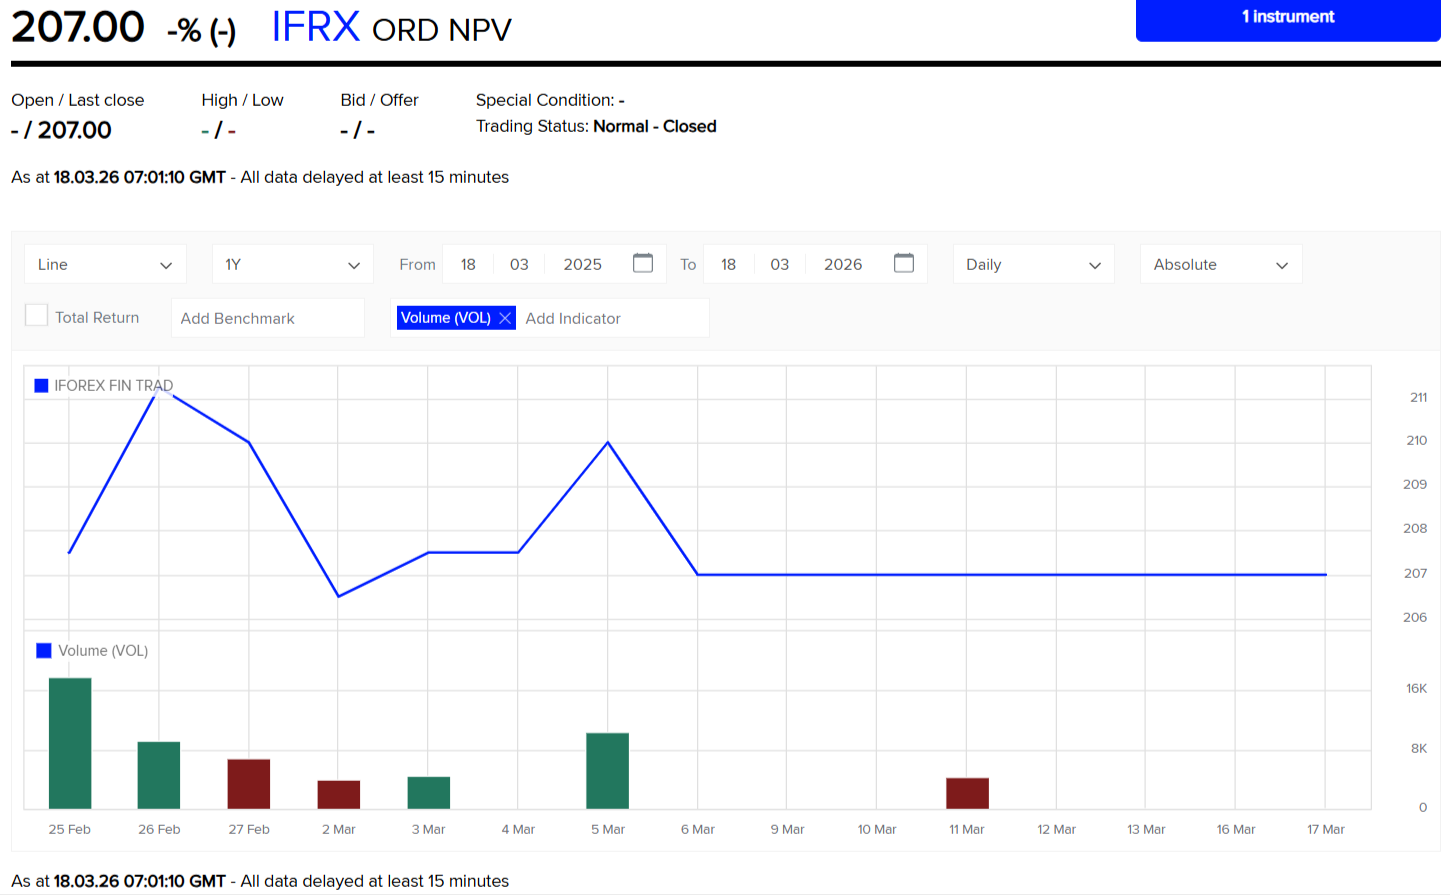
Task: Open the IFRX ticker link
Action: tap(315, 27)
